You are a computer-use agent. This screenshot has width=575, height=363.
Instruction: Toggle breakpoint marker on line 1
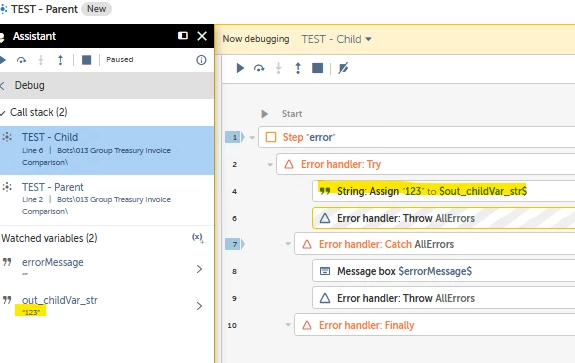coord(235,138)
